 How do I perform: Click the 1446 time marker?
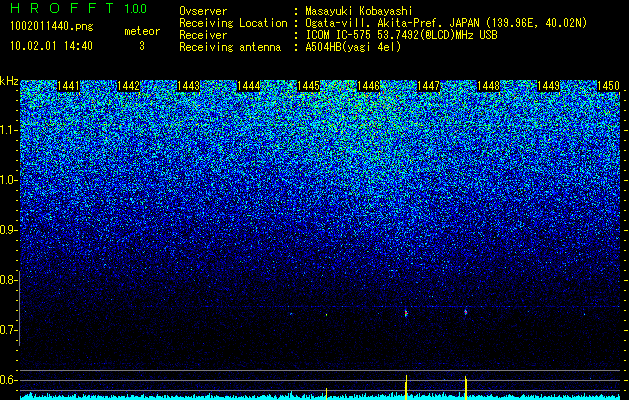pos(368,86)
